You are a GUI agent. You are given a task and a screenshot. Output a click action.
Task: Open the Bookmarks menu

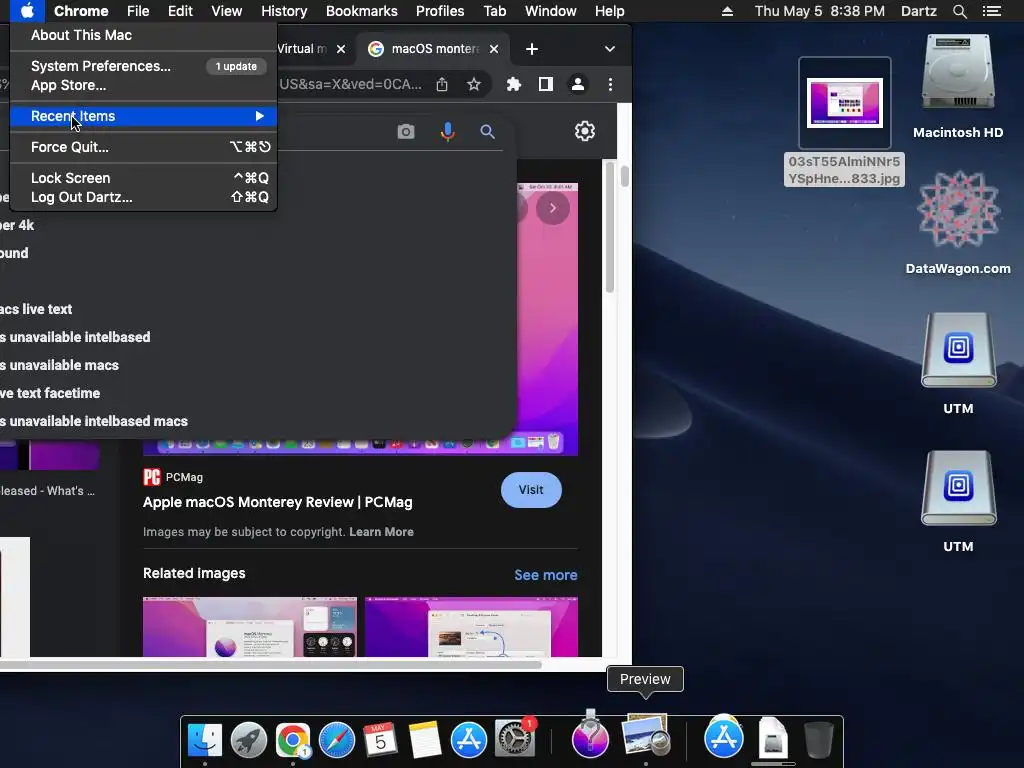click(x=362, y=11)
